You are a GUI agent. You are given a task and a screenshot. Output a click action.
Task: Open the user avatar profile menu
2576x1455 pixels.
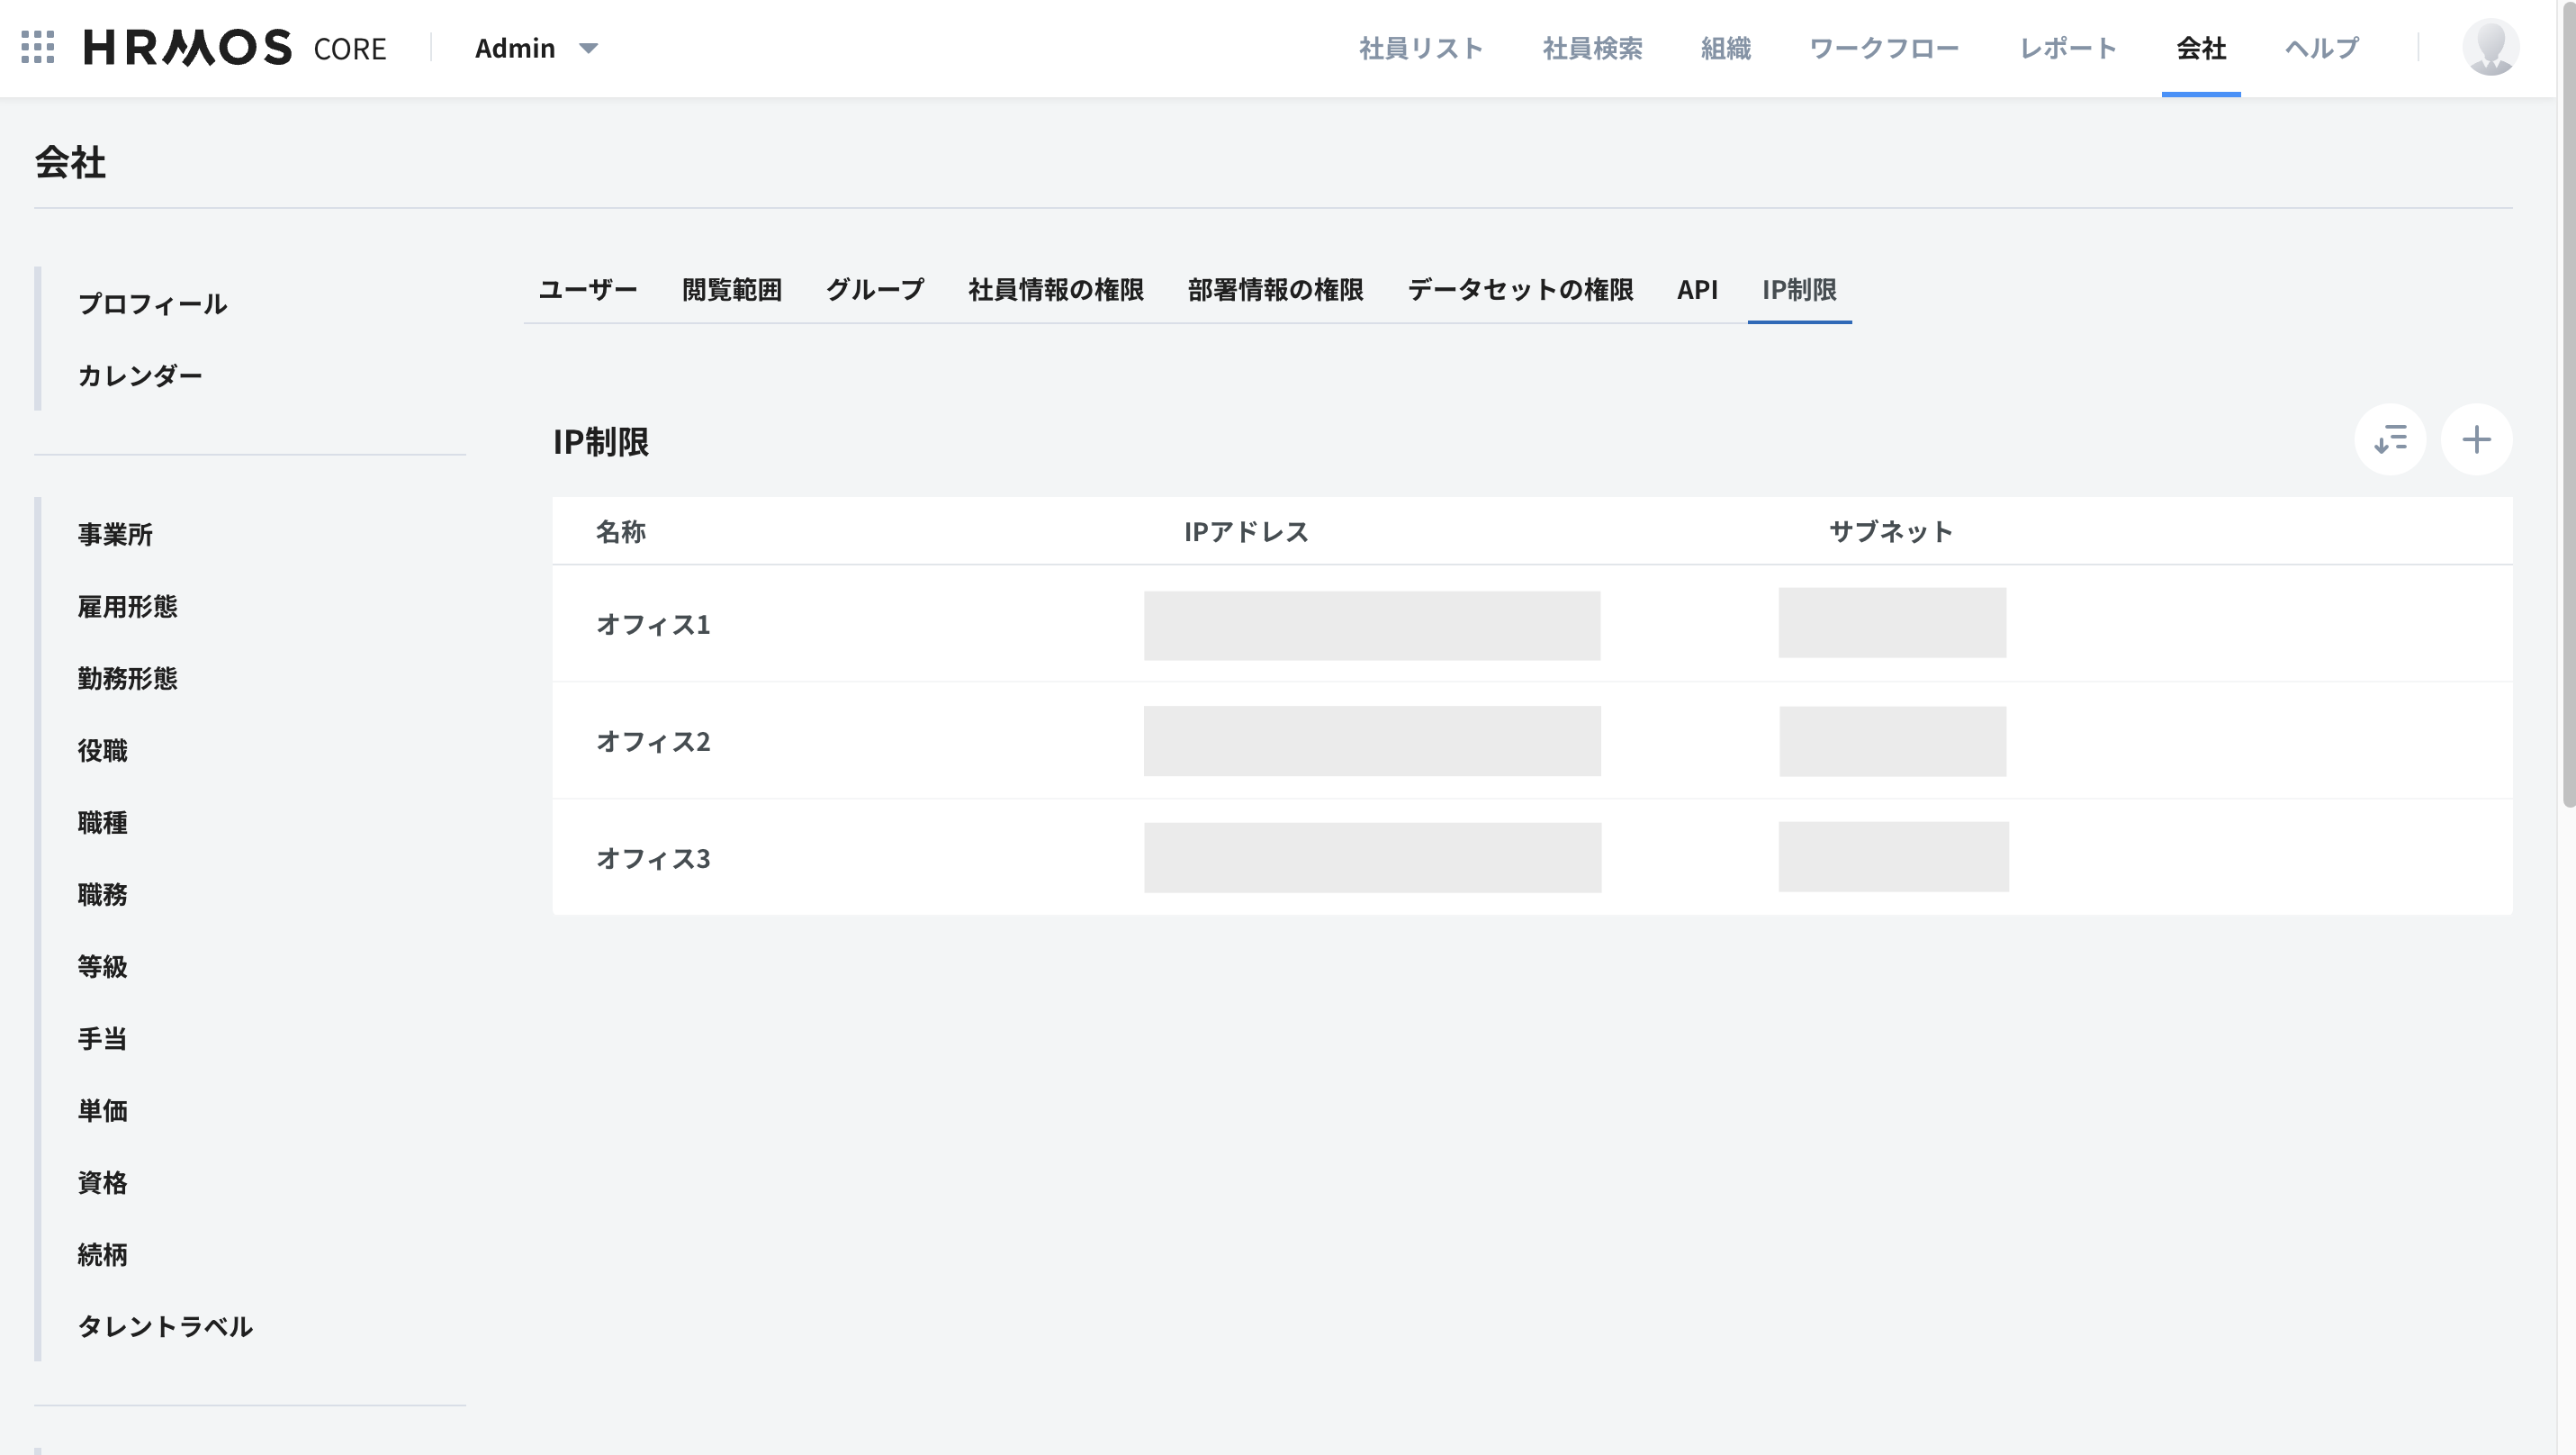point(2490,47)
